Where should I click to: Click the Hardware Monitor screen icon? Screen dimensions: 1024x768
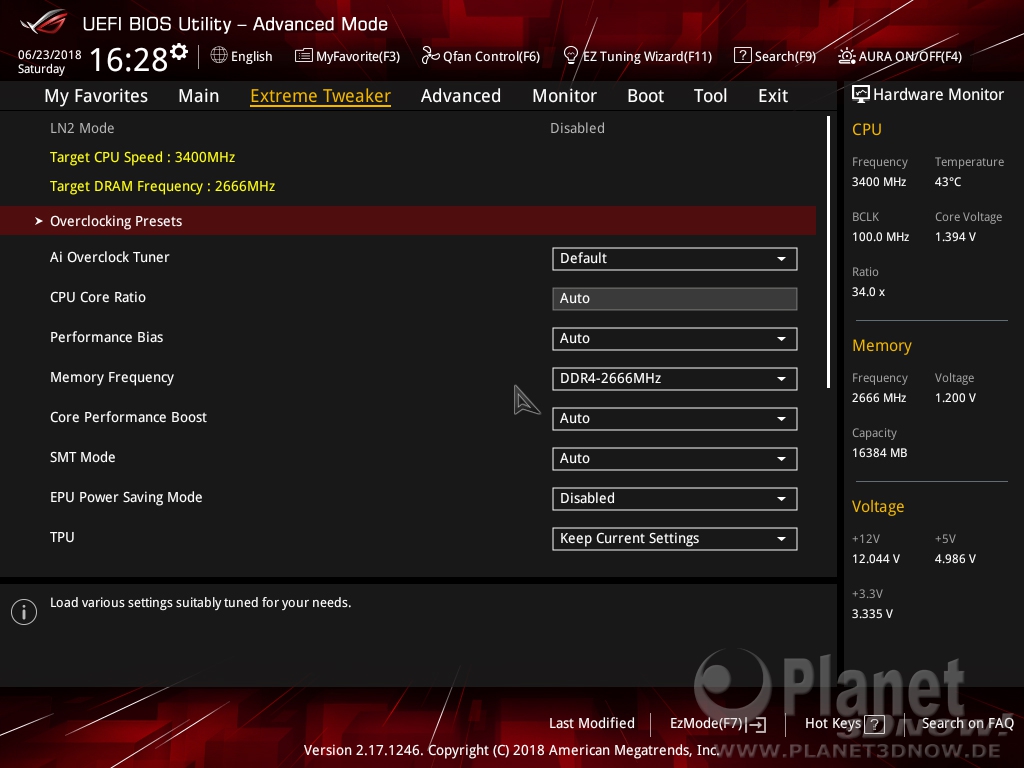point(861,95)
